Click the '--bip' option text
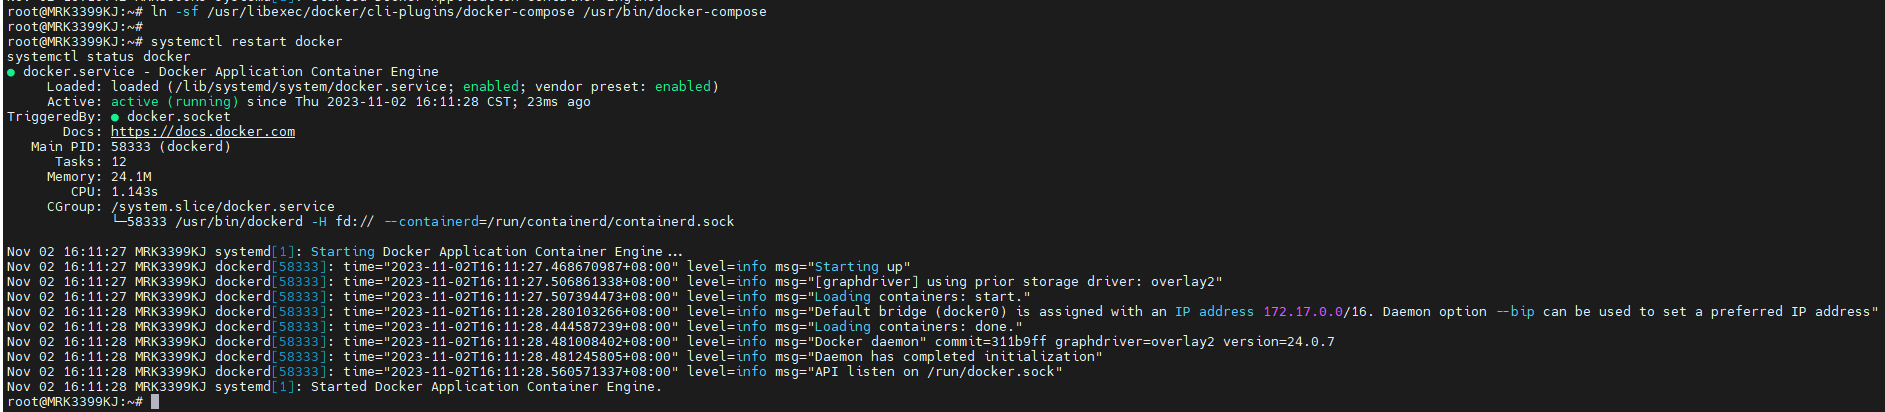 click(x=1515, y=312)
